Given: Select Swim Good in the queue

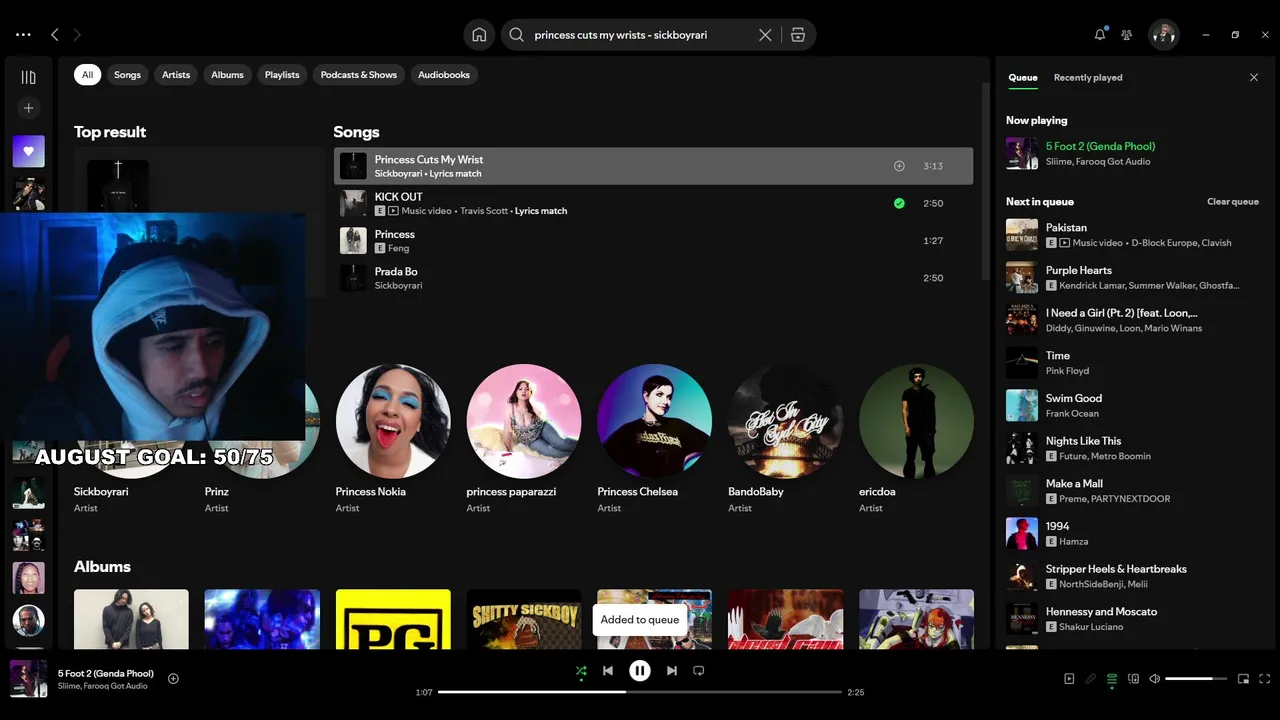Looking at the screenshot, I should (1132, 406).
